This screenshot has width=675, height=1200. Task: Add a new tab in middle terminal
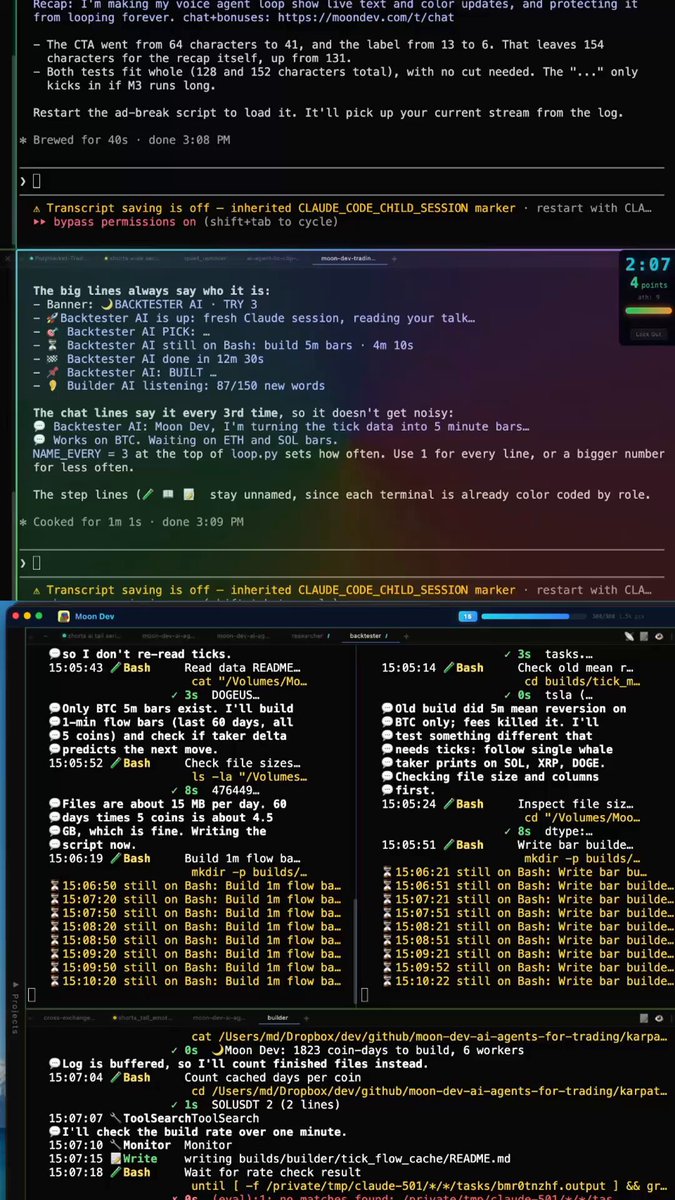coord(394,258)
